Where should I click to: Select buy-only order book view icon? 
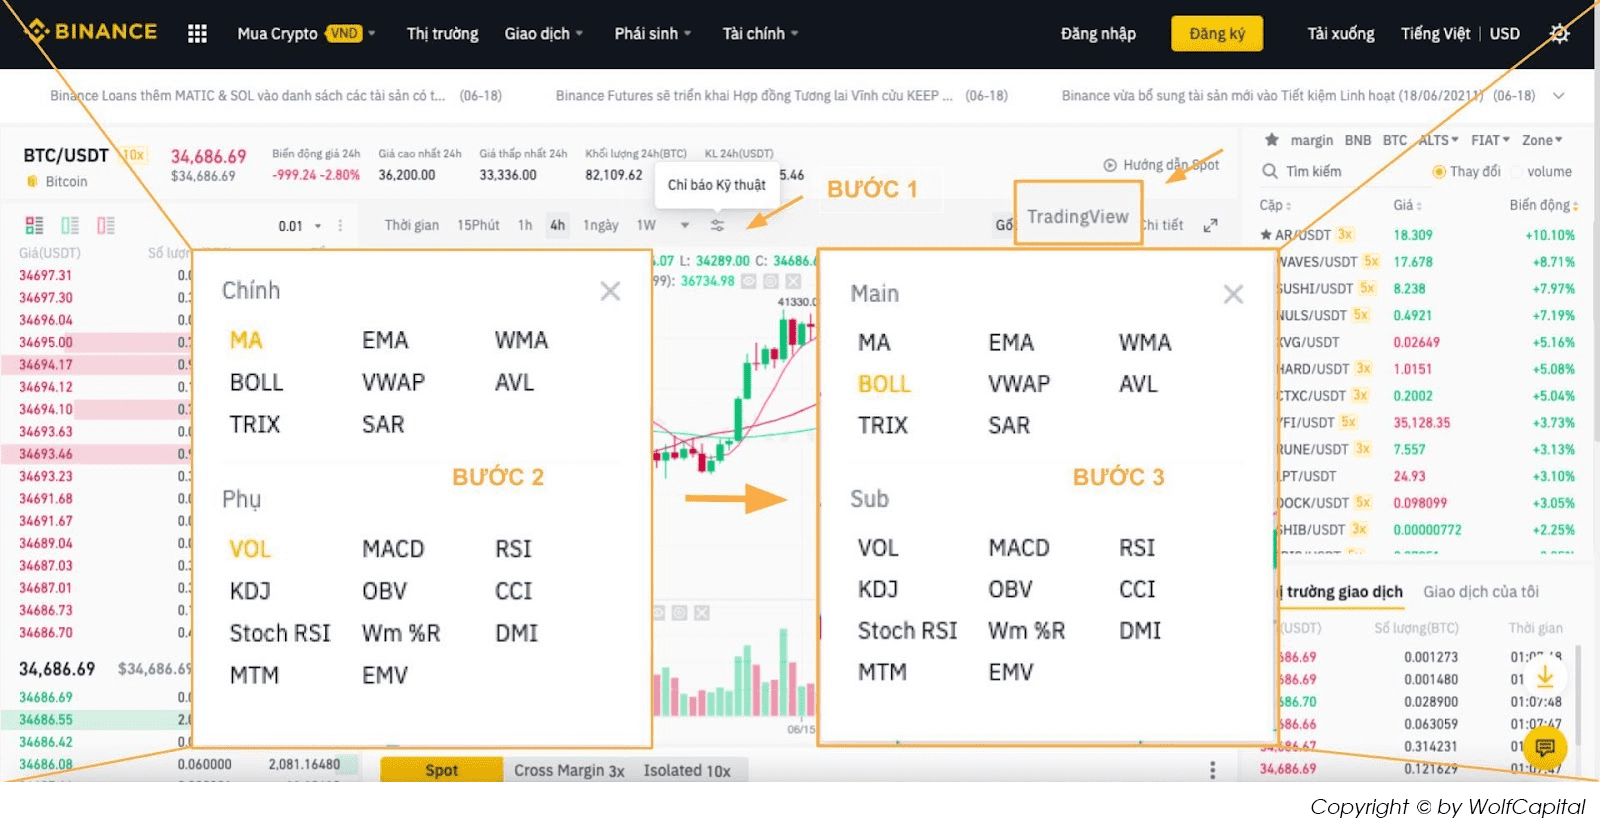[x=70, y=225]
